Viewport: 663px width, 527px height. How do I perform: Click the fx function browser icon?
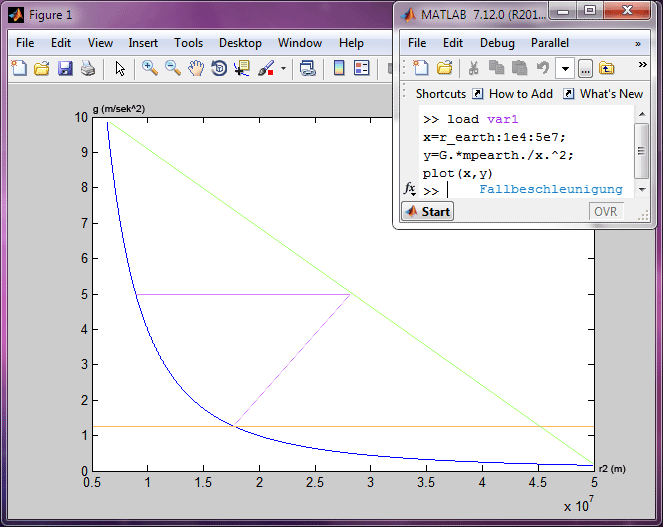click(410, 189)
